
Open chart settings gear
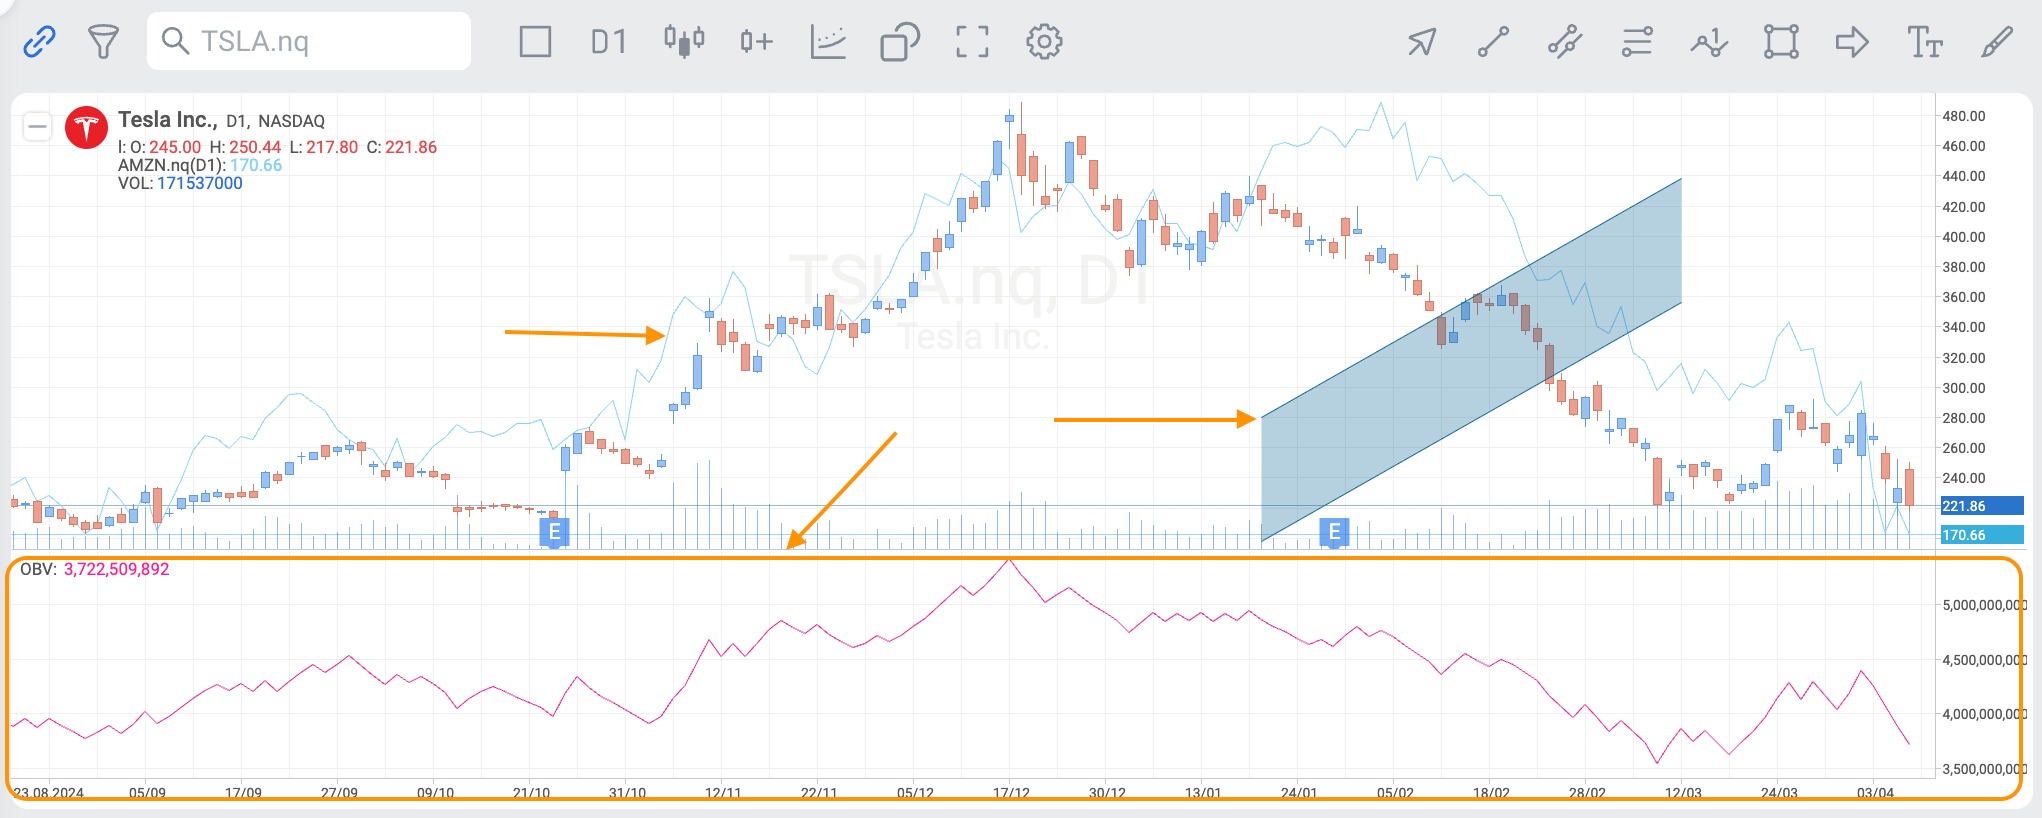coord(1044,42)
